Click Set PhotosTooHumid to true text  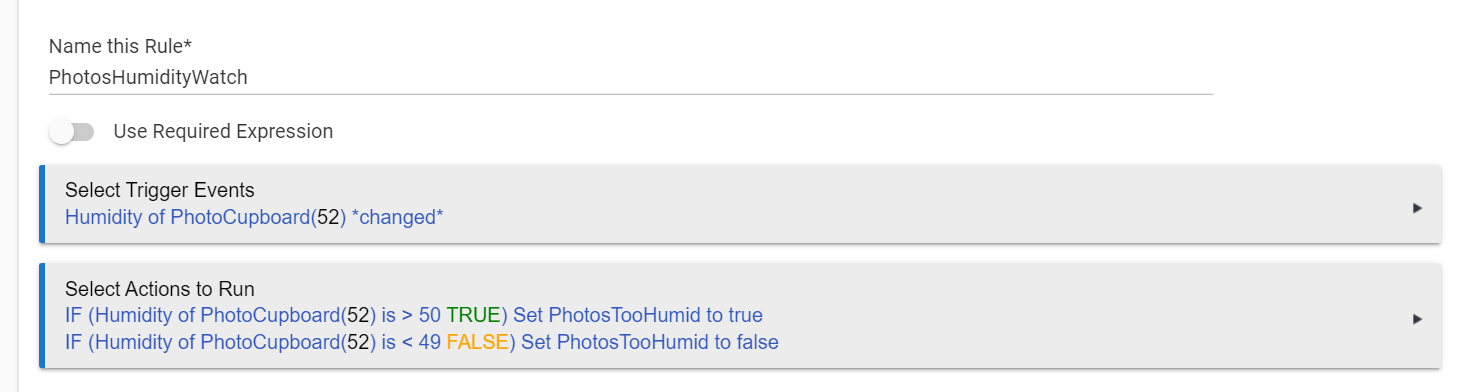click(638, 315)
